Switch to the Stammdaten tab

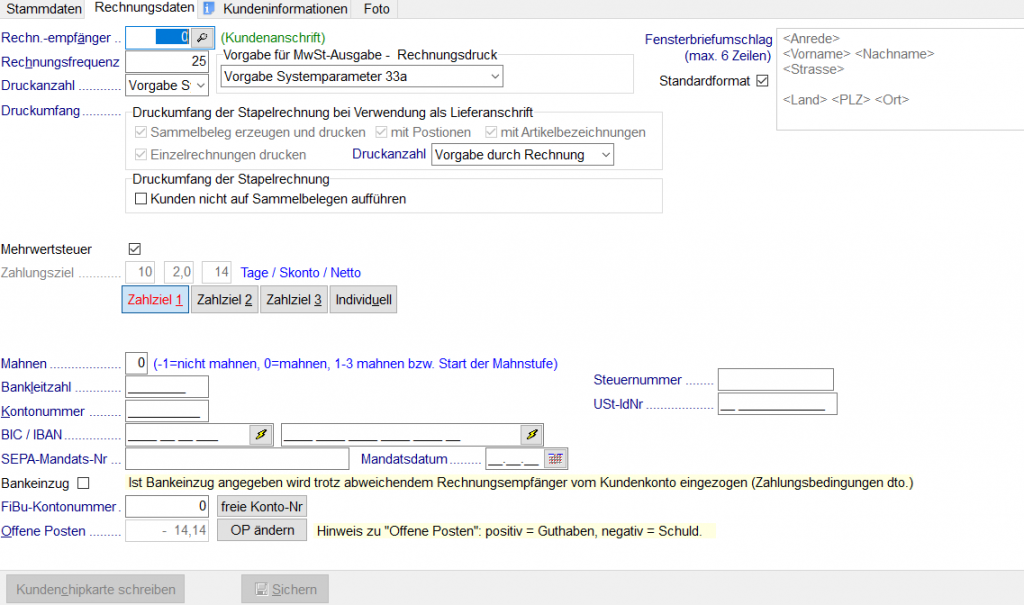click(42, 8)
